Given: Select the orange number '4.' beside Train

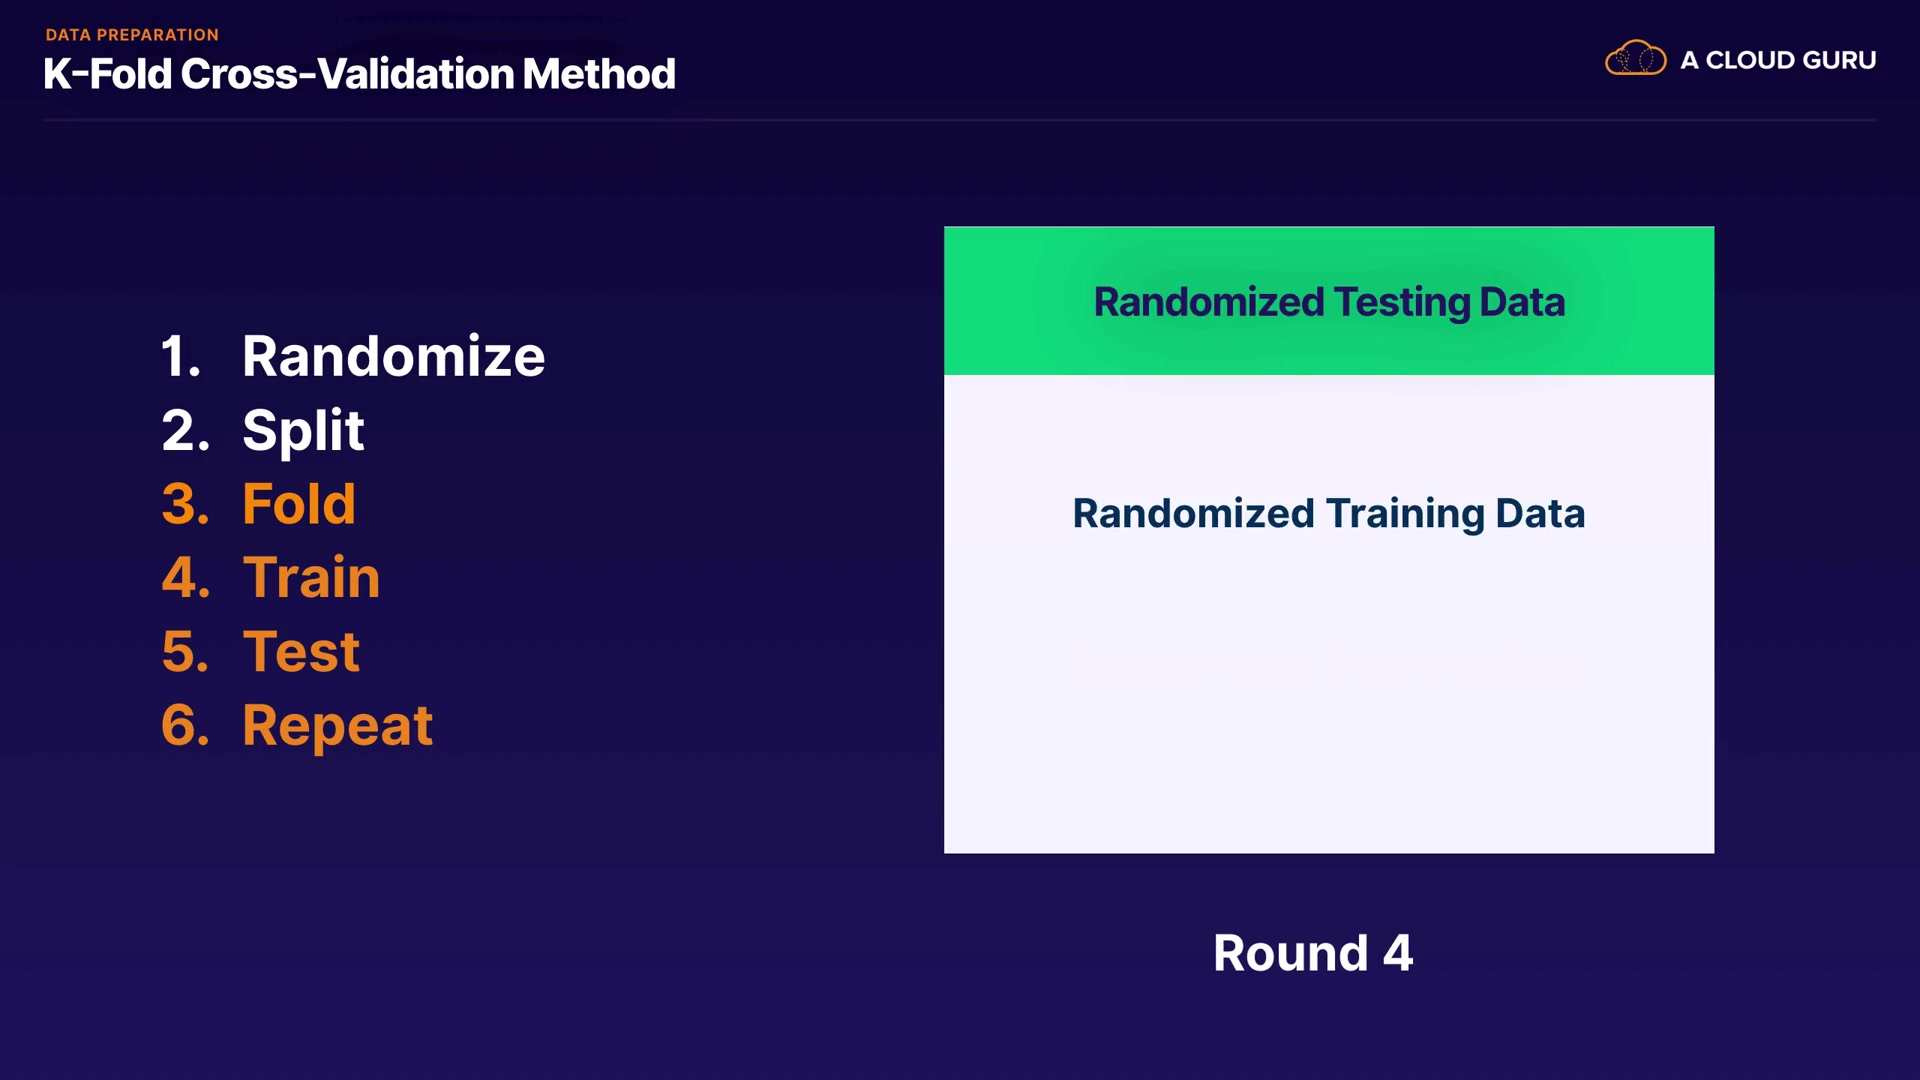Looking at the screenshot, I should pos(186,577).
